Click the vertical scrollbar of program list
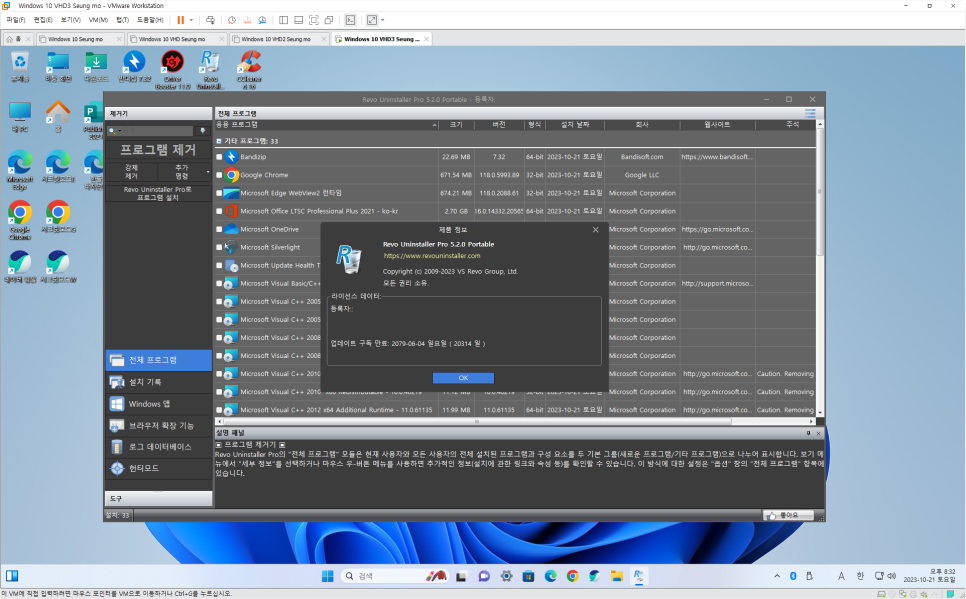This screenshot has width=966, height=599. click(820, 191)
